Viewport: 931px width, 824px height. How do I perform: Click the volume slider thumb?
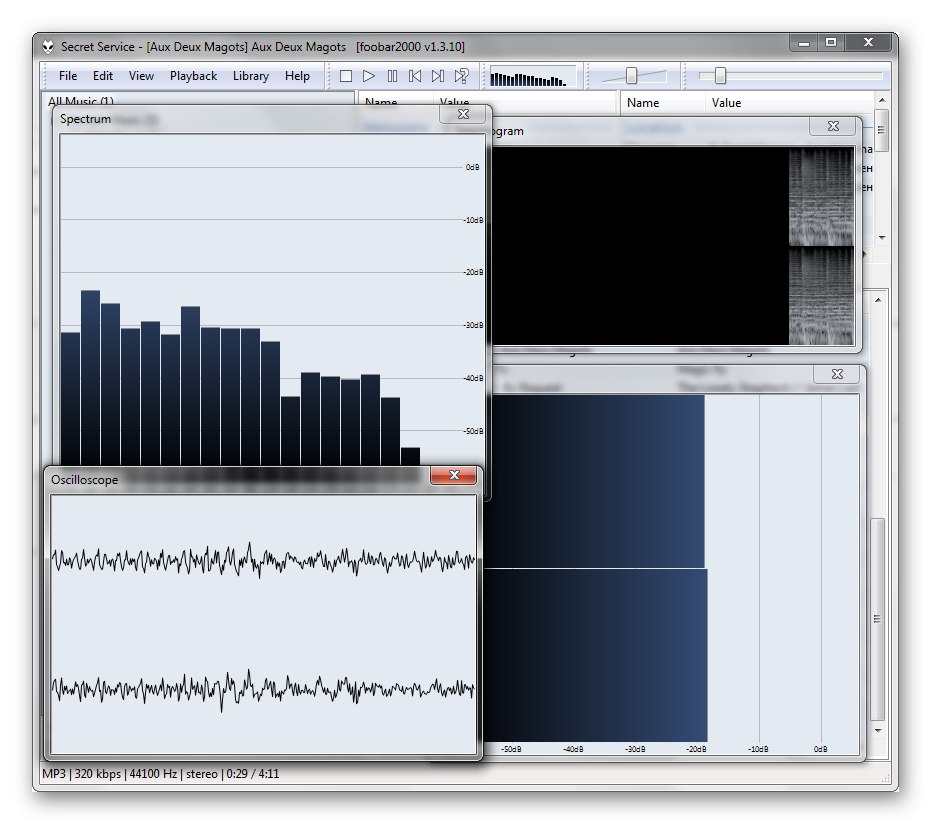point(631,75)
